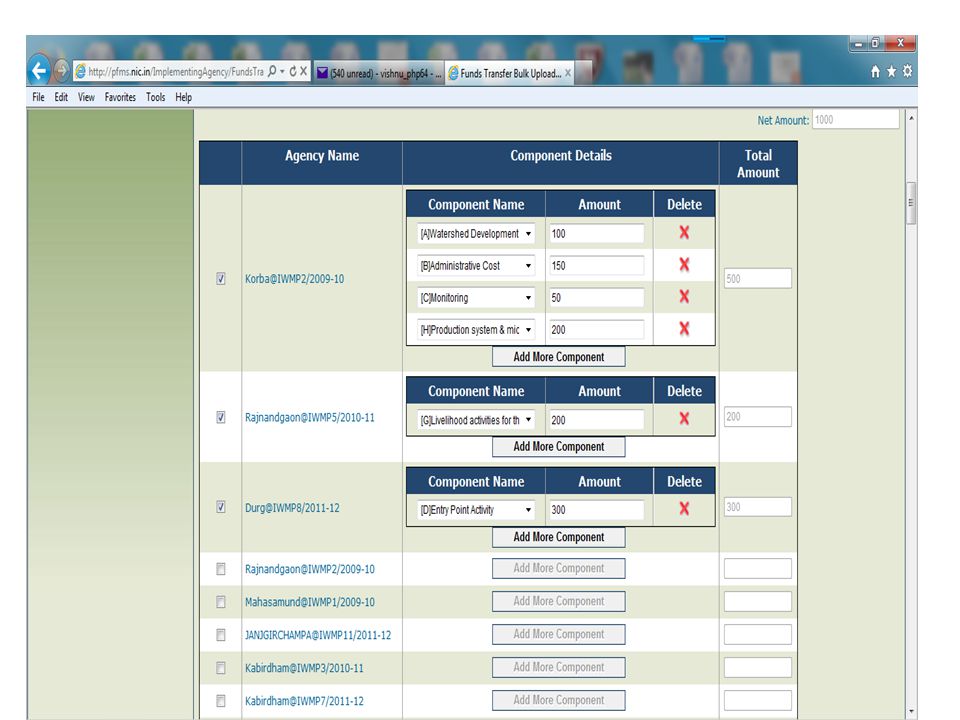This screenshot has height=720, width=960.
Task: Open the [H]Production system dropdown
Action: 476,329
